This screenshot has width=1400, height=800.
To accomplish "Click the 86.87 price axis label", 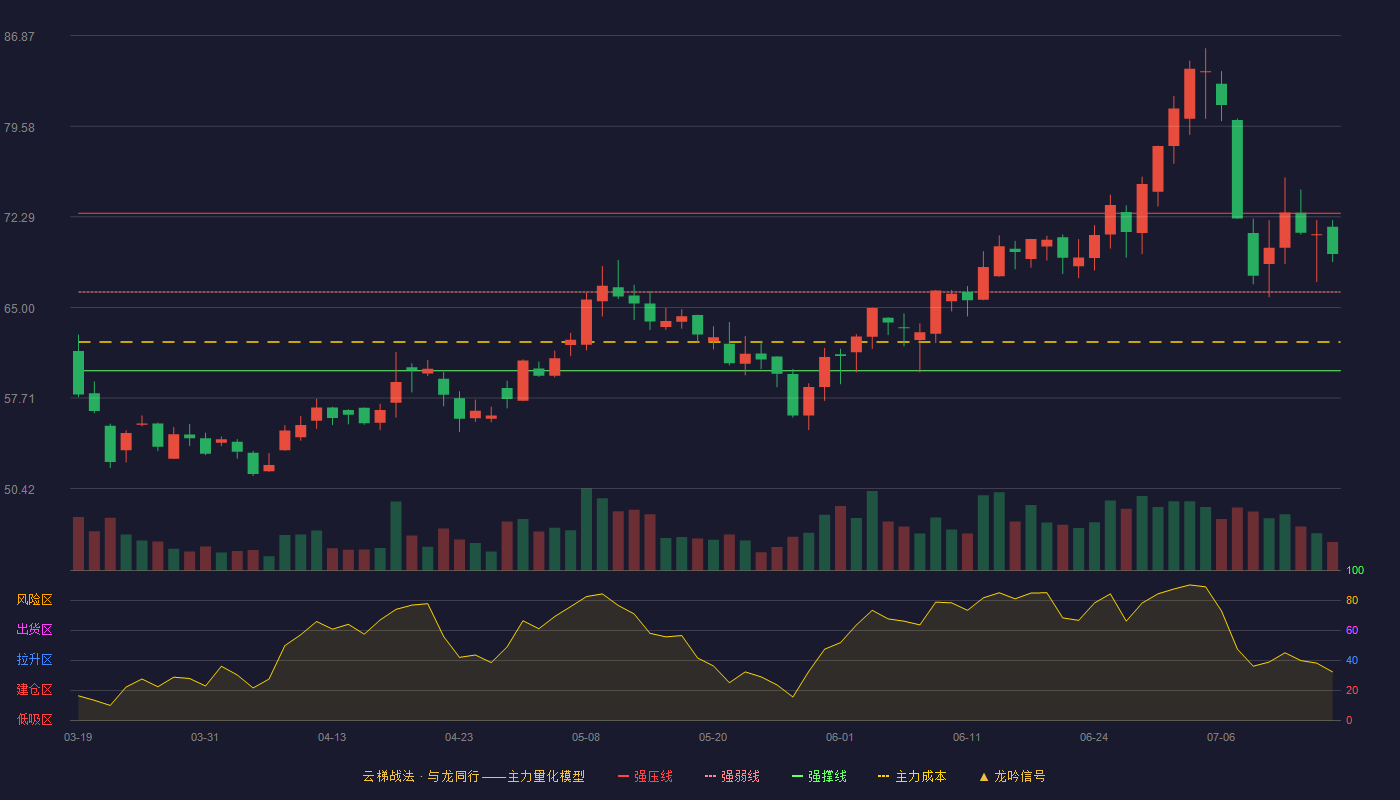I will (x=19, y=37).
